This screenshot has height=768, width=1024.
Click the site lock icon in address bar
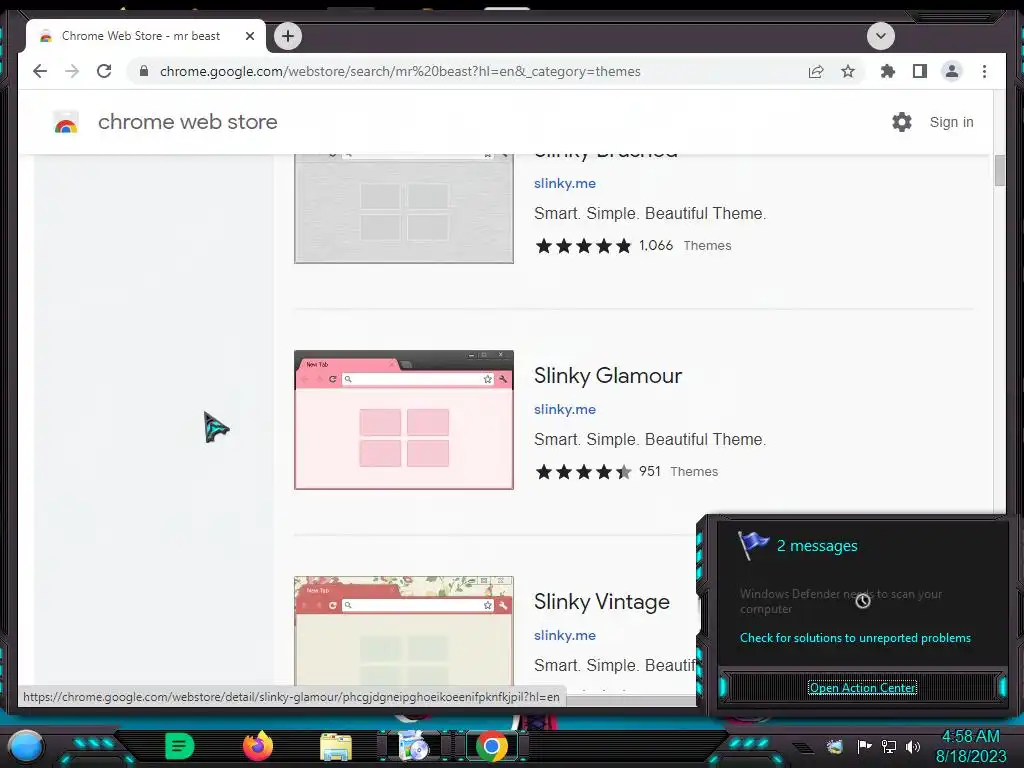[x=144, y=71]
